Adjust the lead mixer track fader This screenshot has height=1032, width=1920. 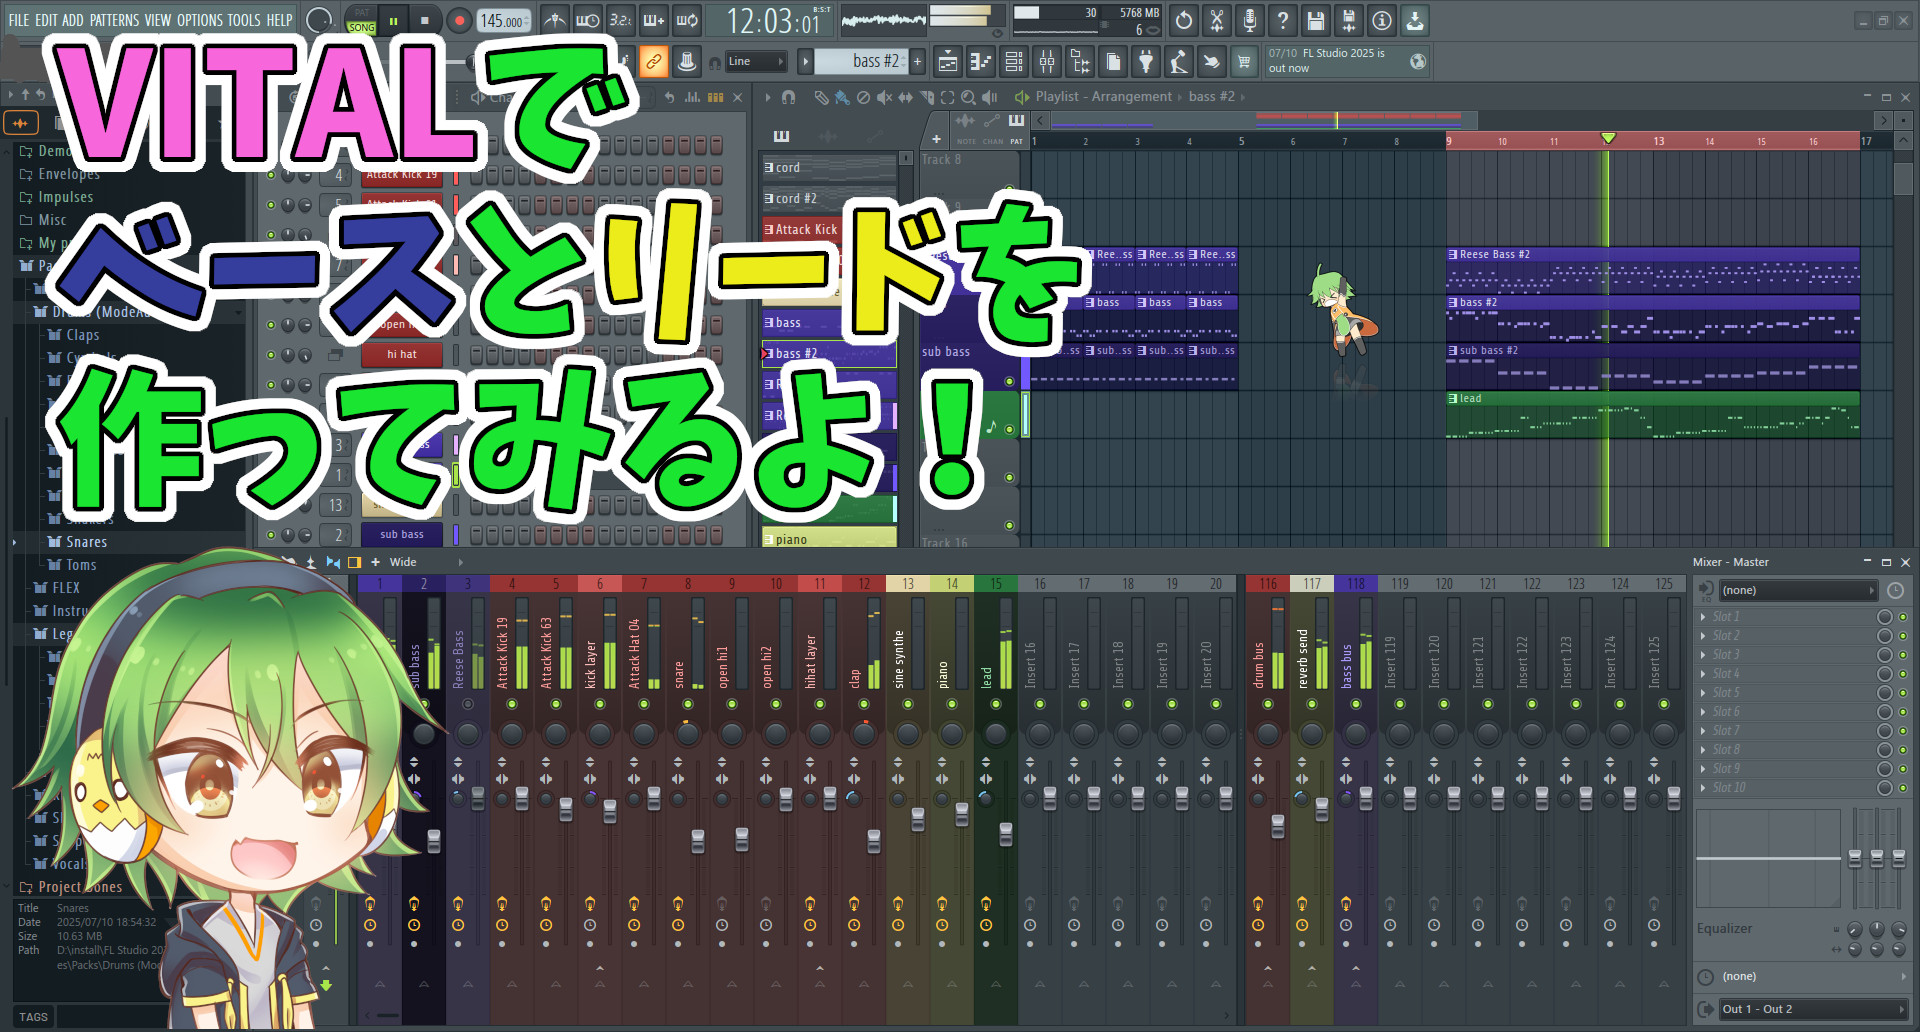pyautogui.click(x=1006, y=833)
